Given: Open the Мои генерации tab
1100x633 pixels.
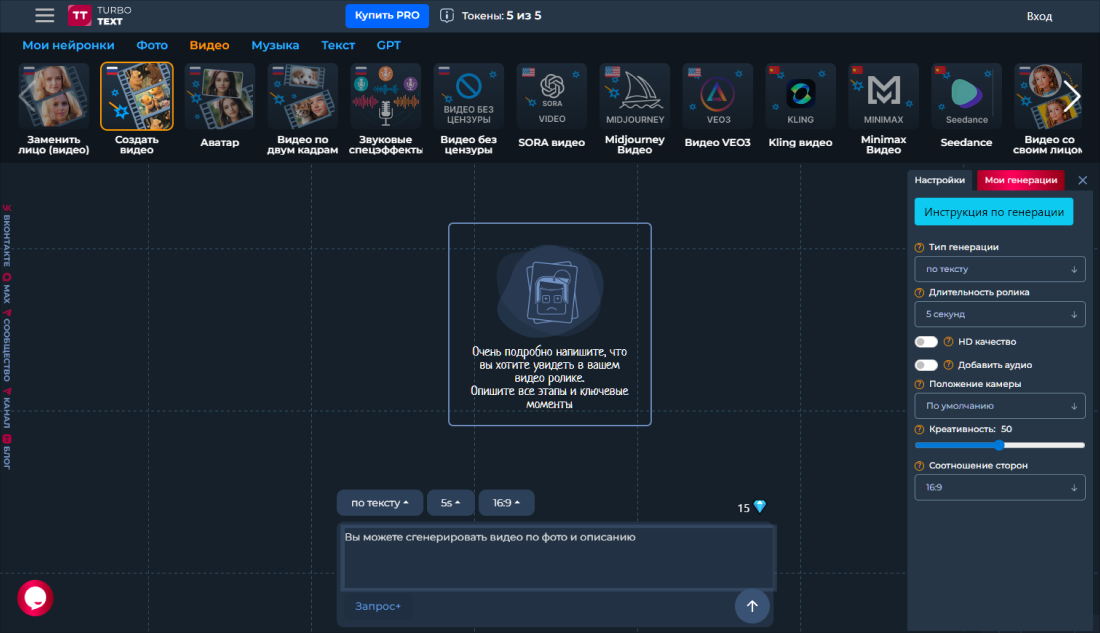Looking at the screenshot, I should 1020,180.
